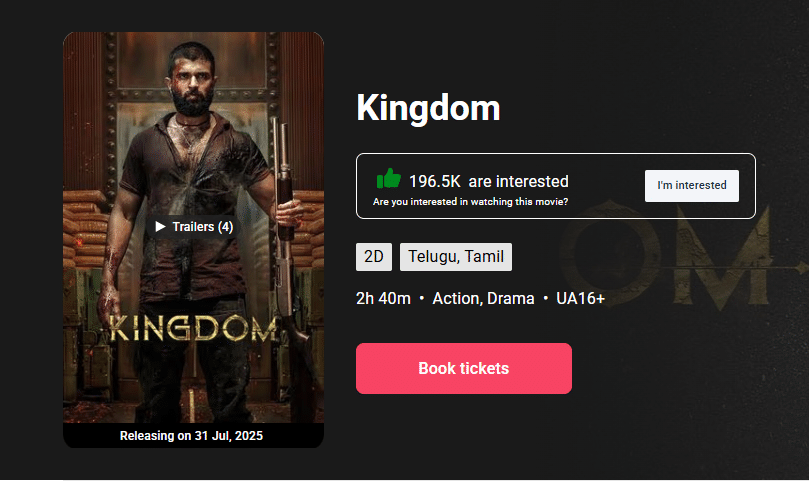This screenshot has height=485, width=809.
Task: Select the 2D format tag
Action: 374,257
